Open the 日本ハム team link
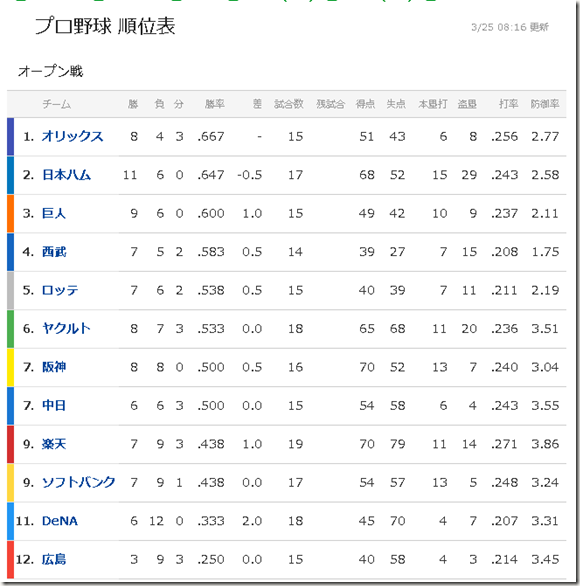 66,175
